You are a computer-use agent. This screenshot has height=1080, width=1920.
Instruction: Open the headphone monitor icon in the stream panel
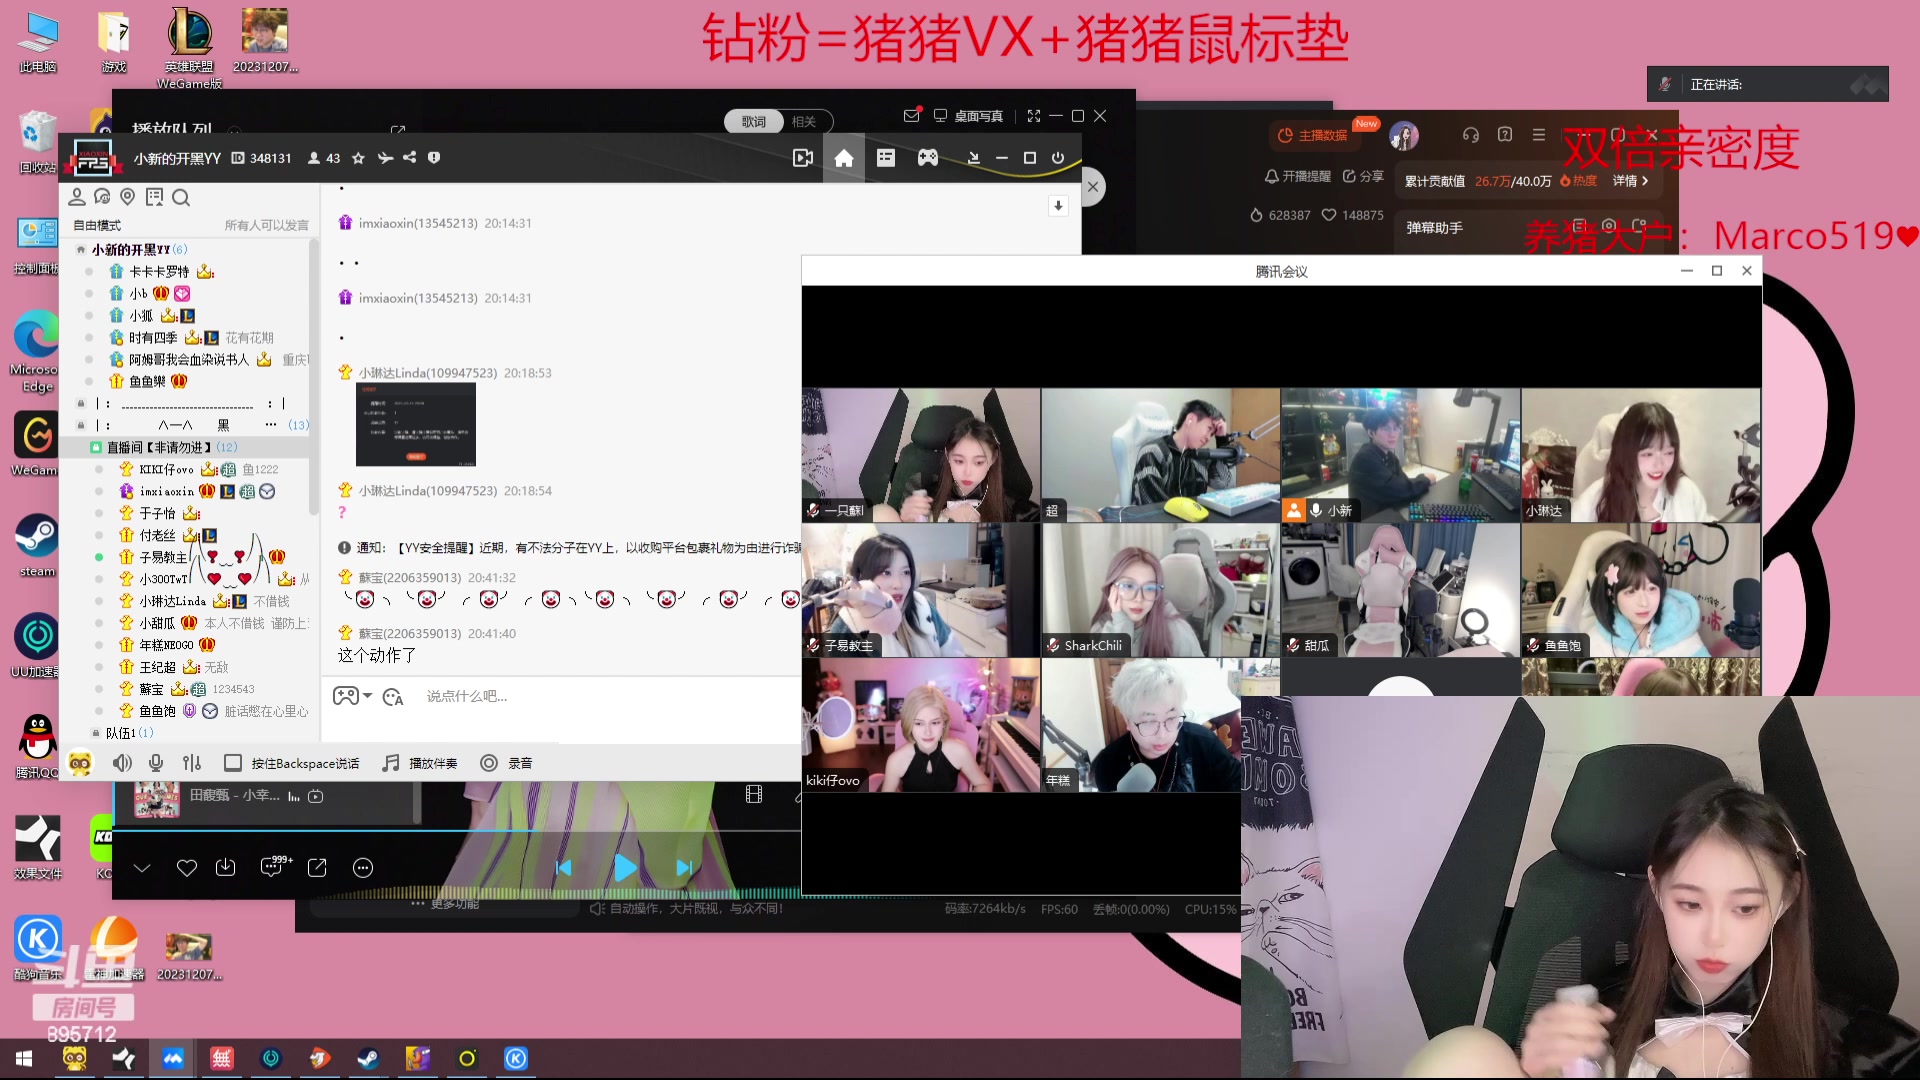(1470, 134)
